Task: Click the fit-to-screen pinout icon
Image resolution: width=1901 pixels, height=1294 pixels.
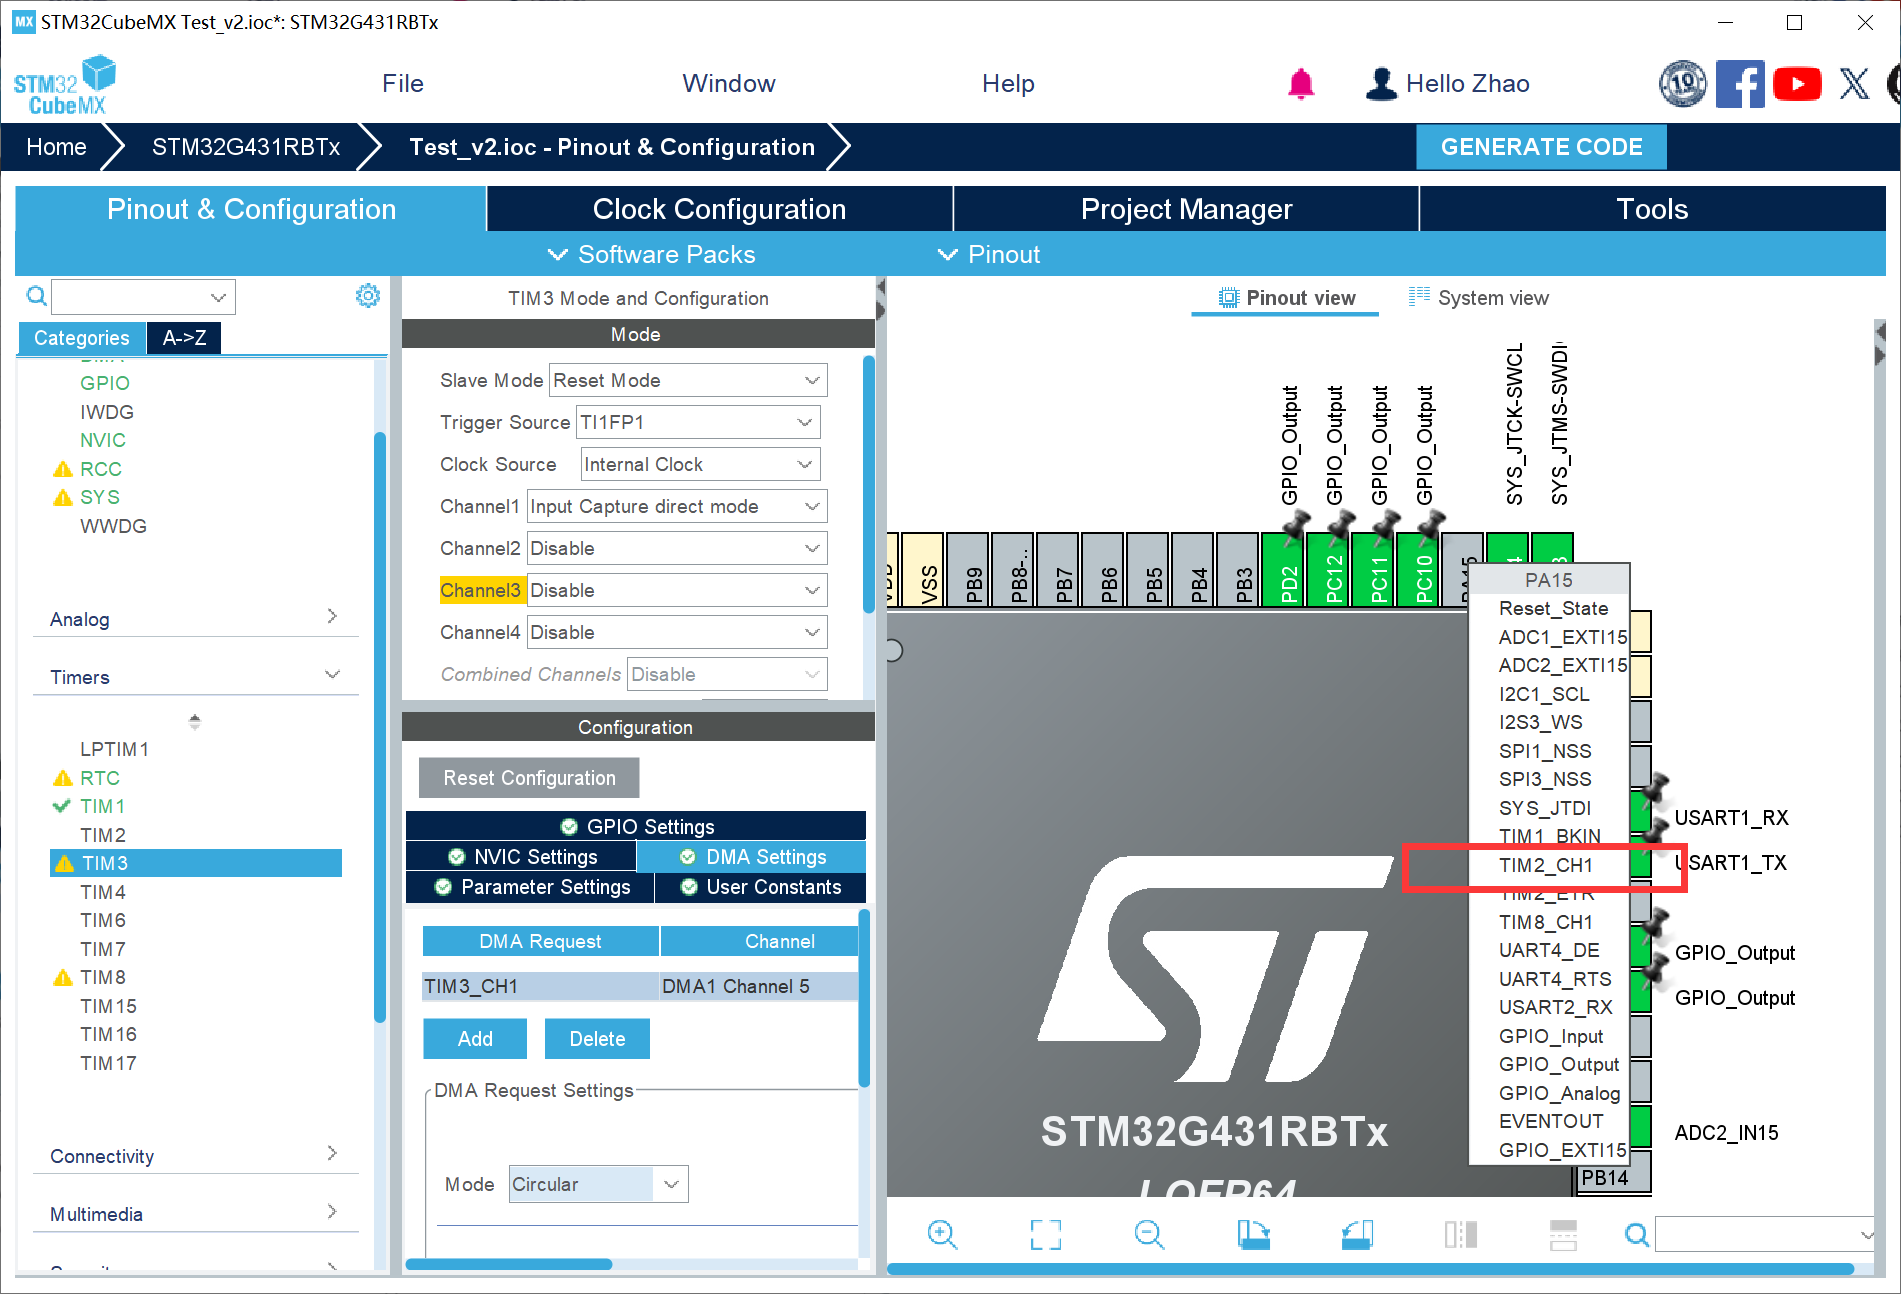Action: (1045, 1234)
